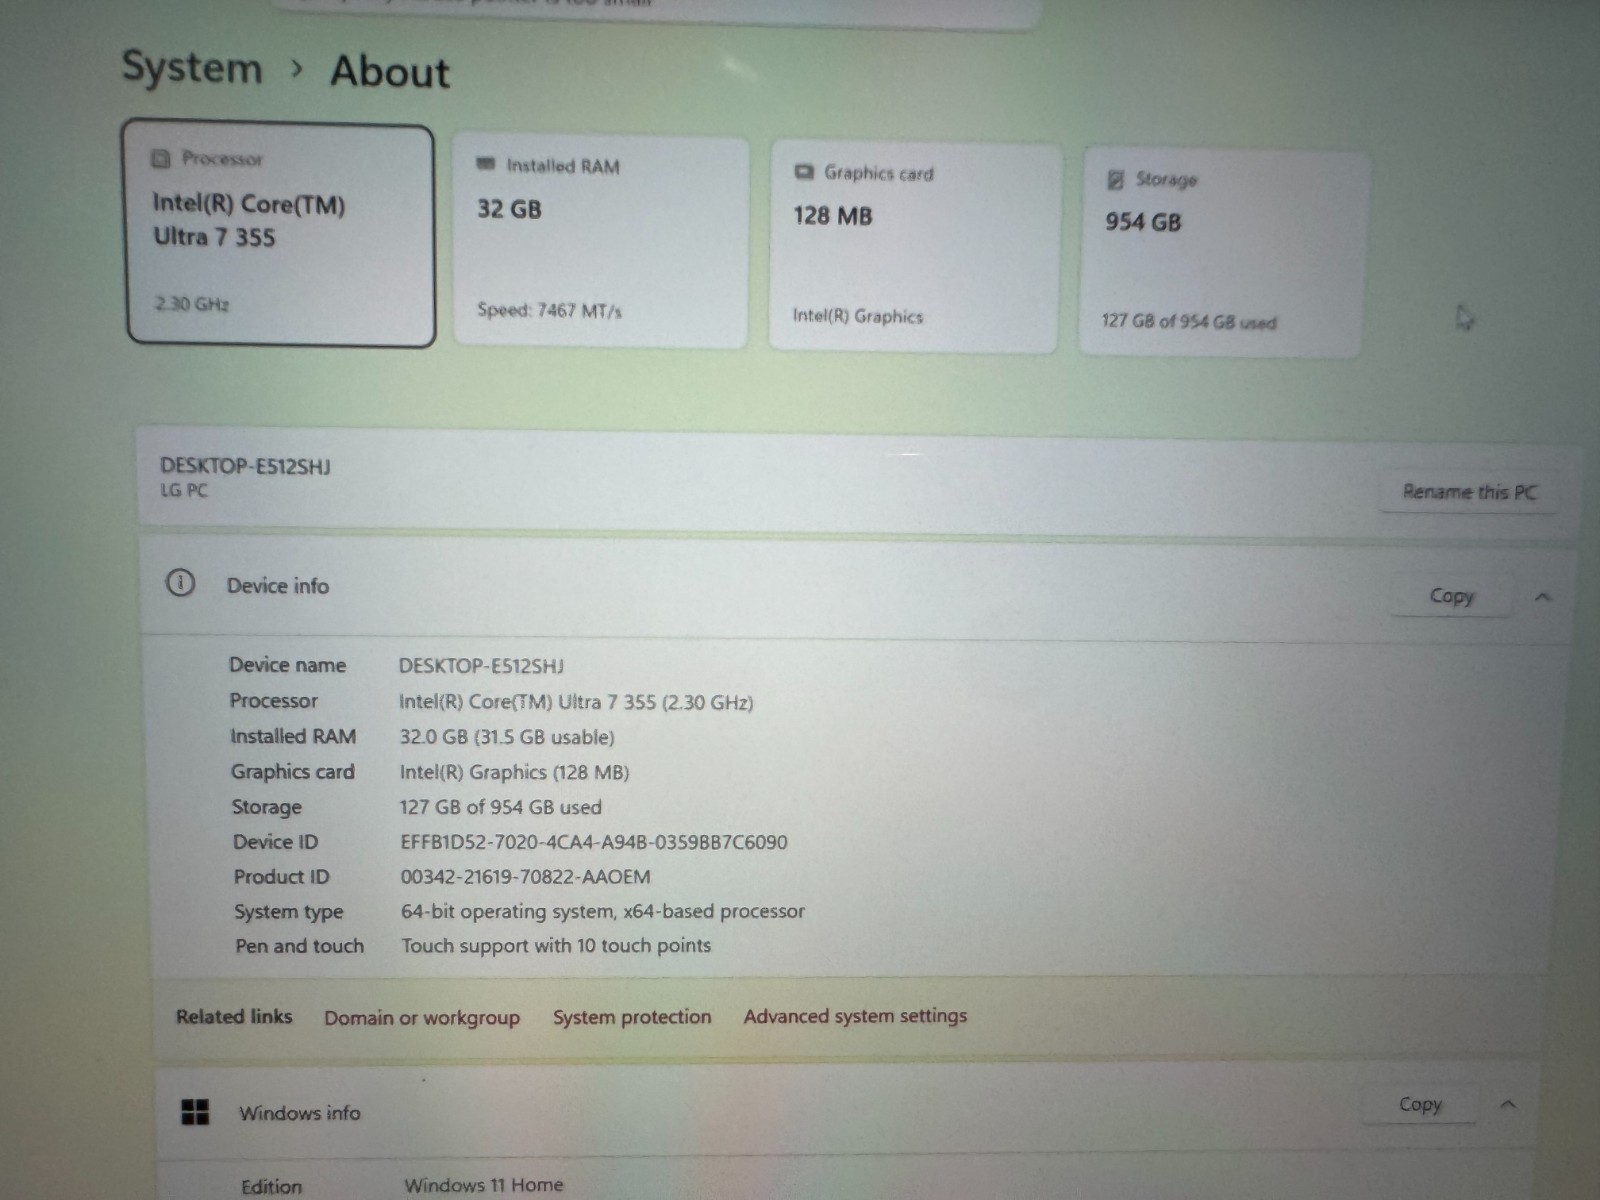Open the System protection link
This screenshot has width=1600, height=1200.
point(632,1017)
